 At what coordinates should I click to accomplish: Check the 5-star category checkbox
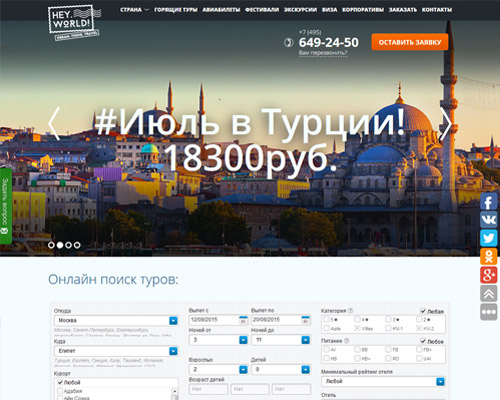tap(326, 319)
